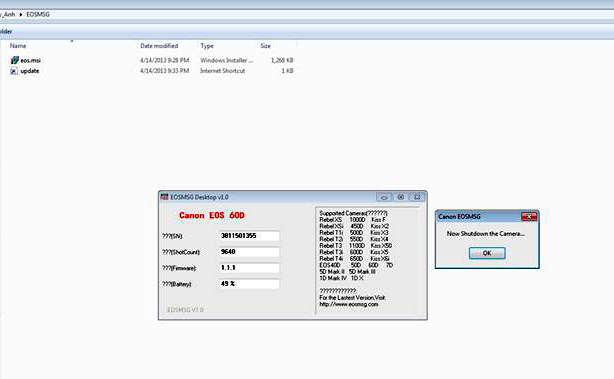614x379 pixels.
Task: Click OK in the shutdown camera dialog
Action: pyautogui.click(x=487, y=253)
